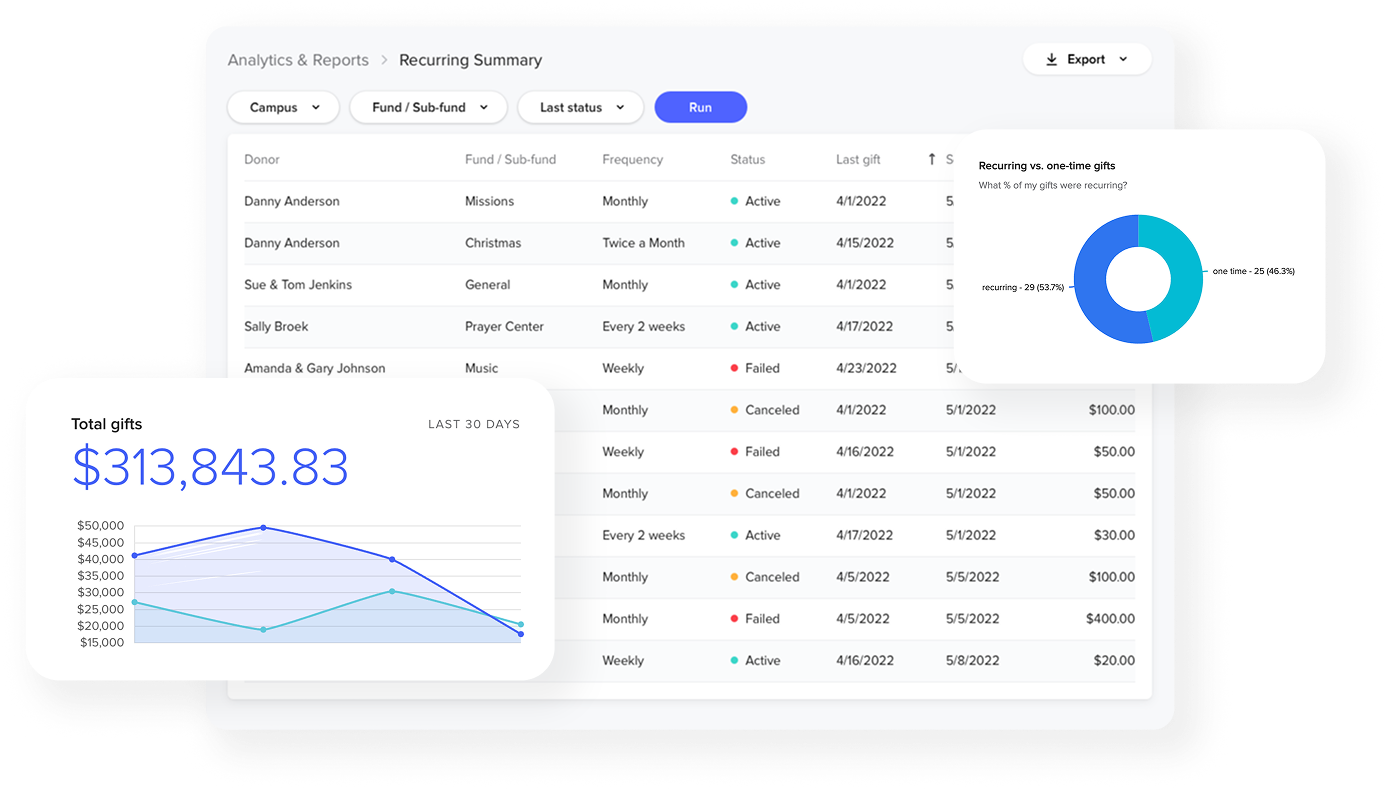
Task: Click the Missions fund cell
Action: (490, 202)
